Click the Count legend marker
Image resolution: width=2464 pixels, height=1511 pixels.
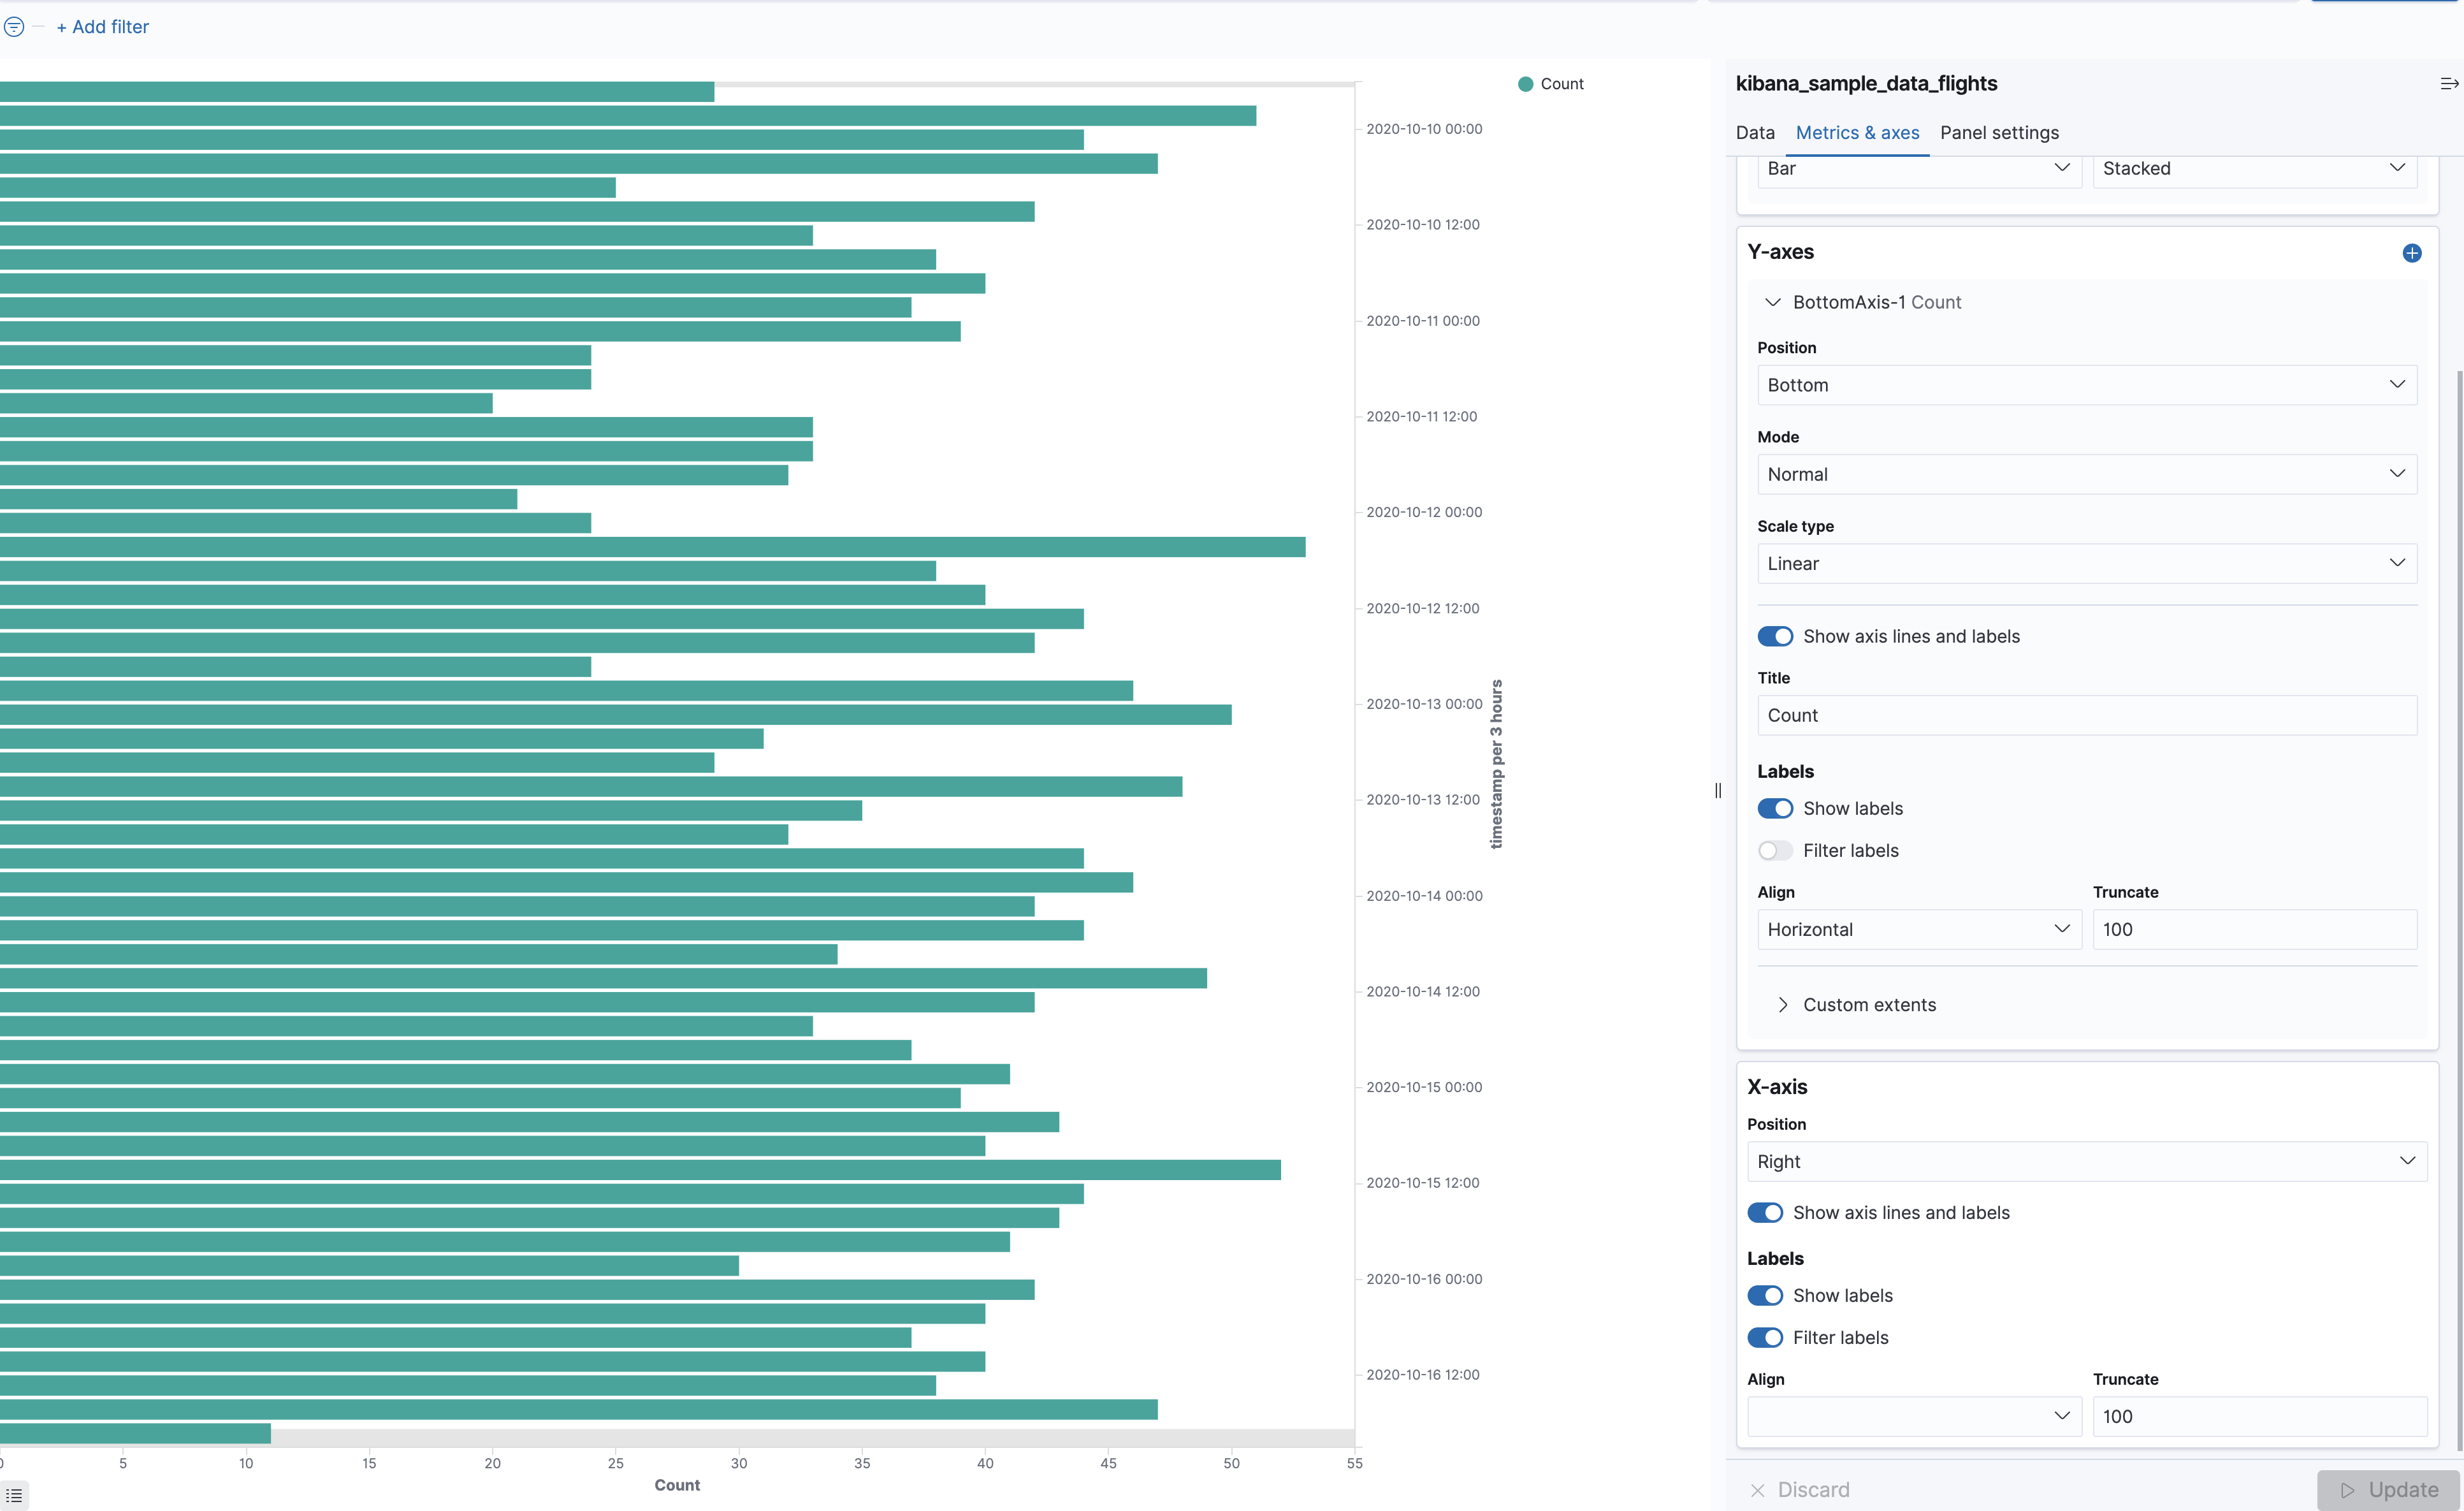[1525, 84]
